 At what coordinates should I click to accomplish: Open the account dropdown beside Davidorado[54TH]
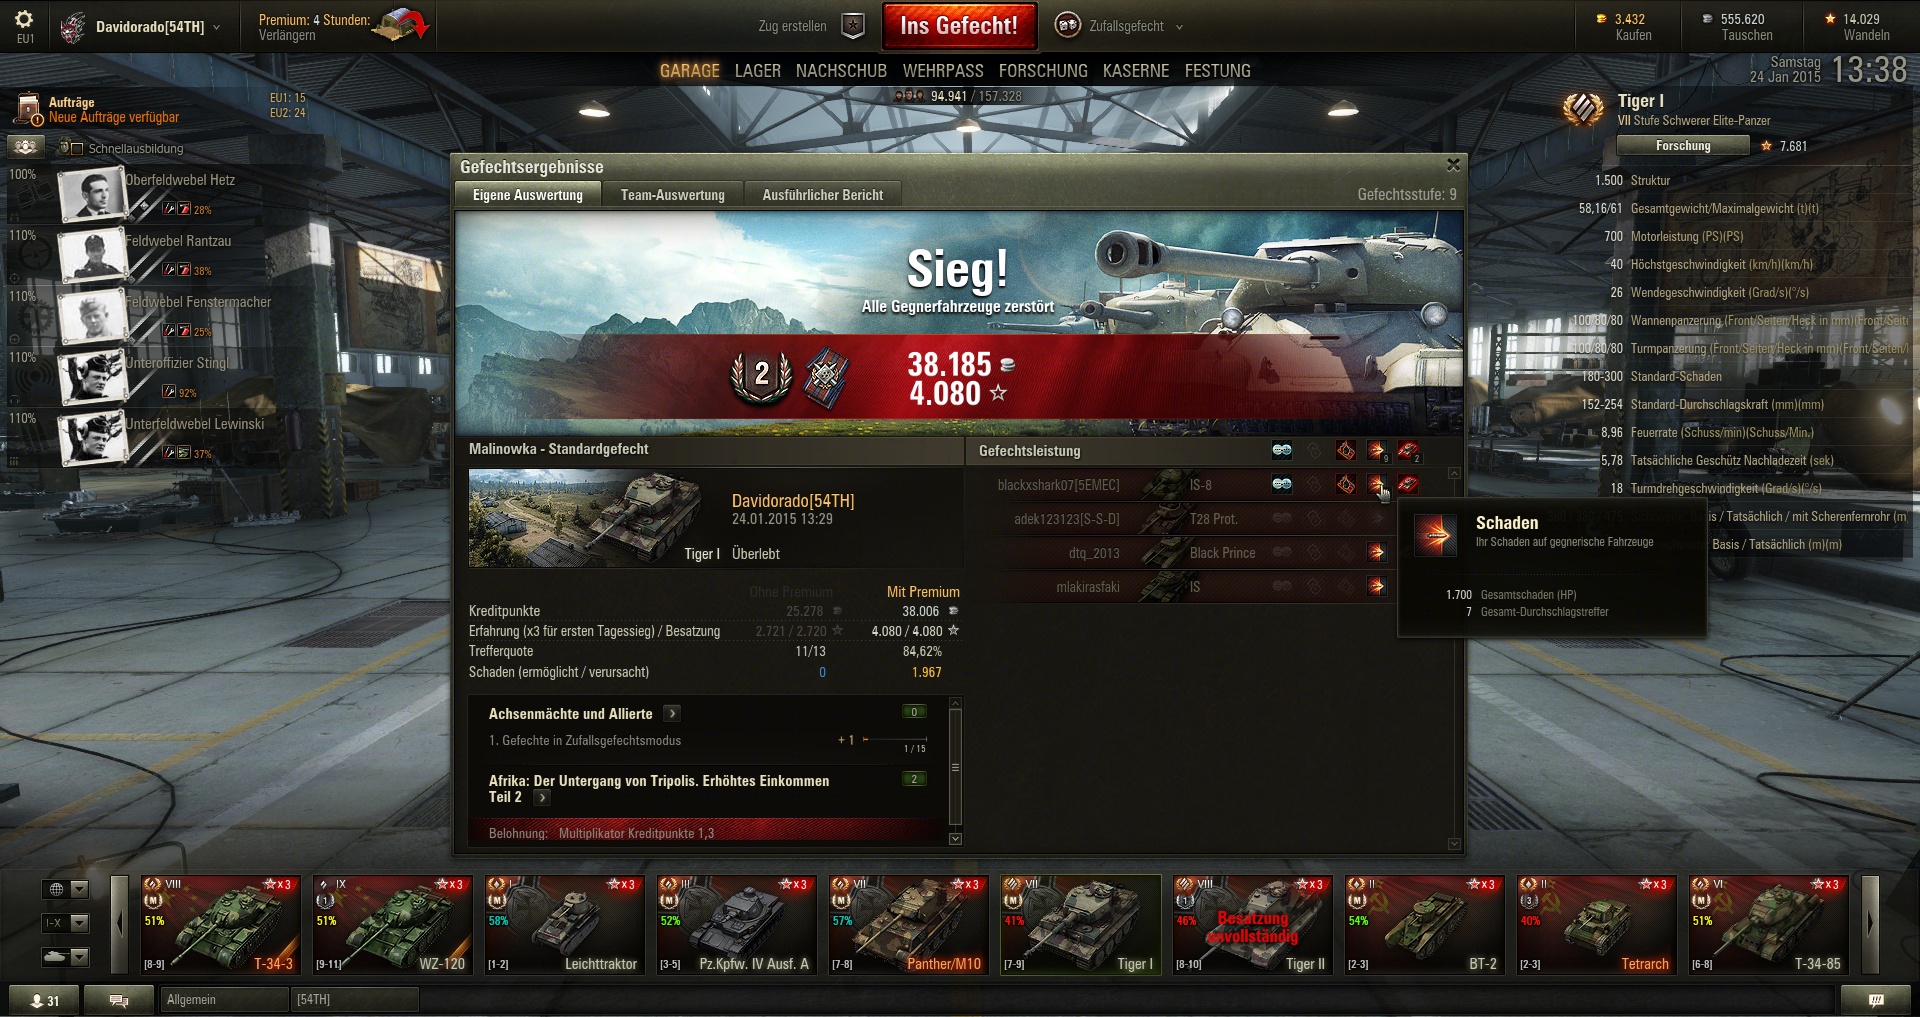tap(216, 27)
